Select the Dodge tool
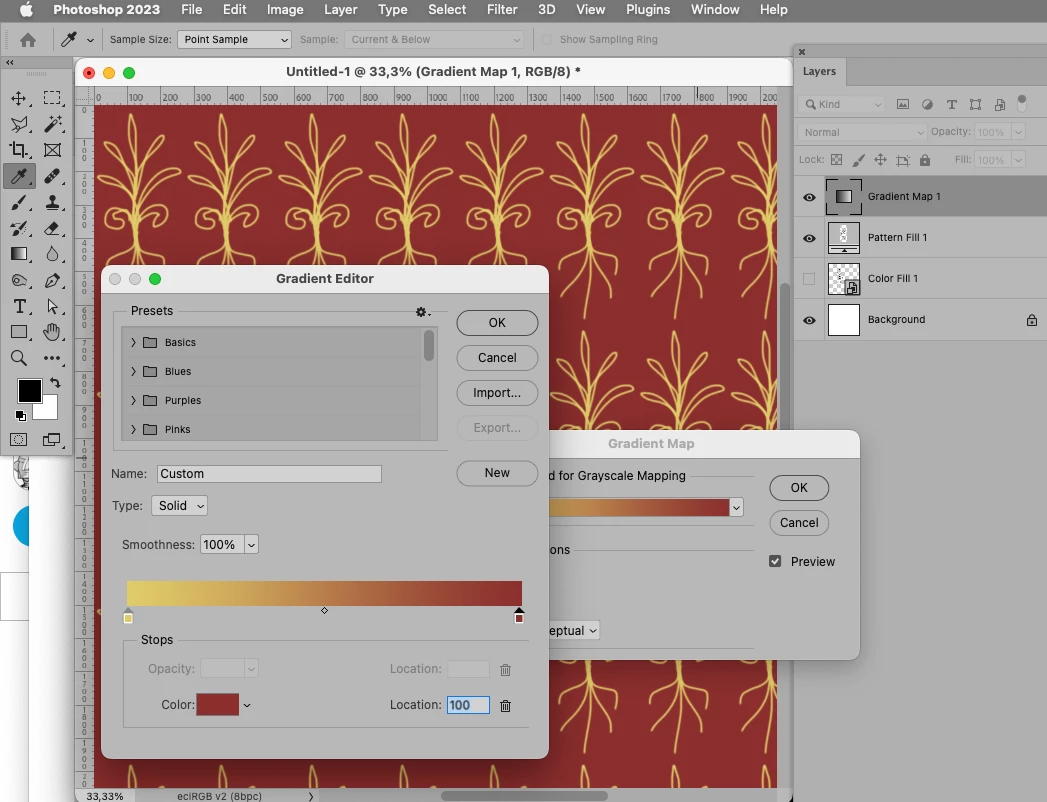Viewport: 1047px width, 802px height. (x=19, y=280)
